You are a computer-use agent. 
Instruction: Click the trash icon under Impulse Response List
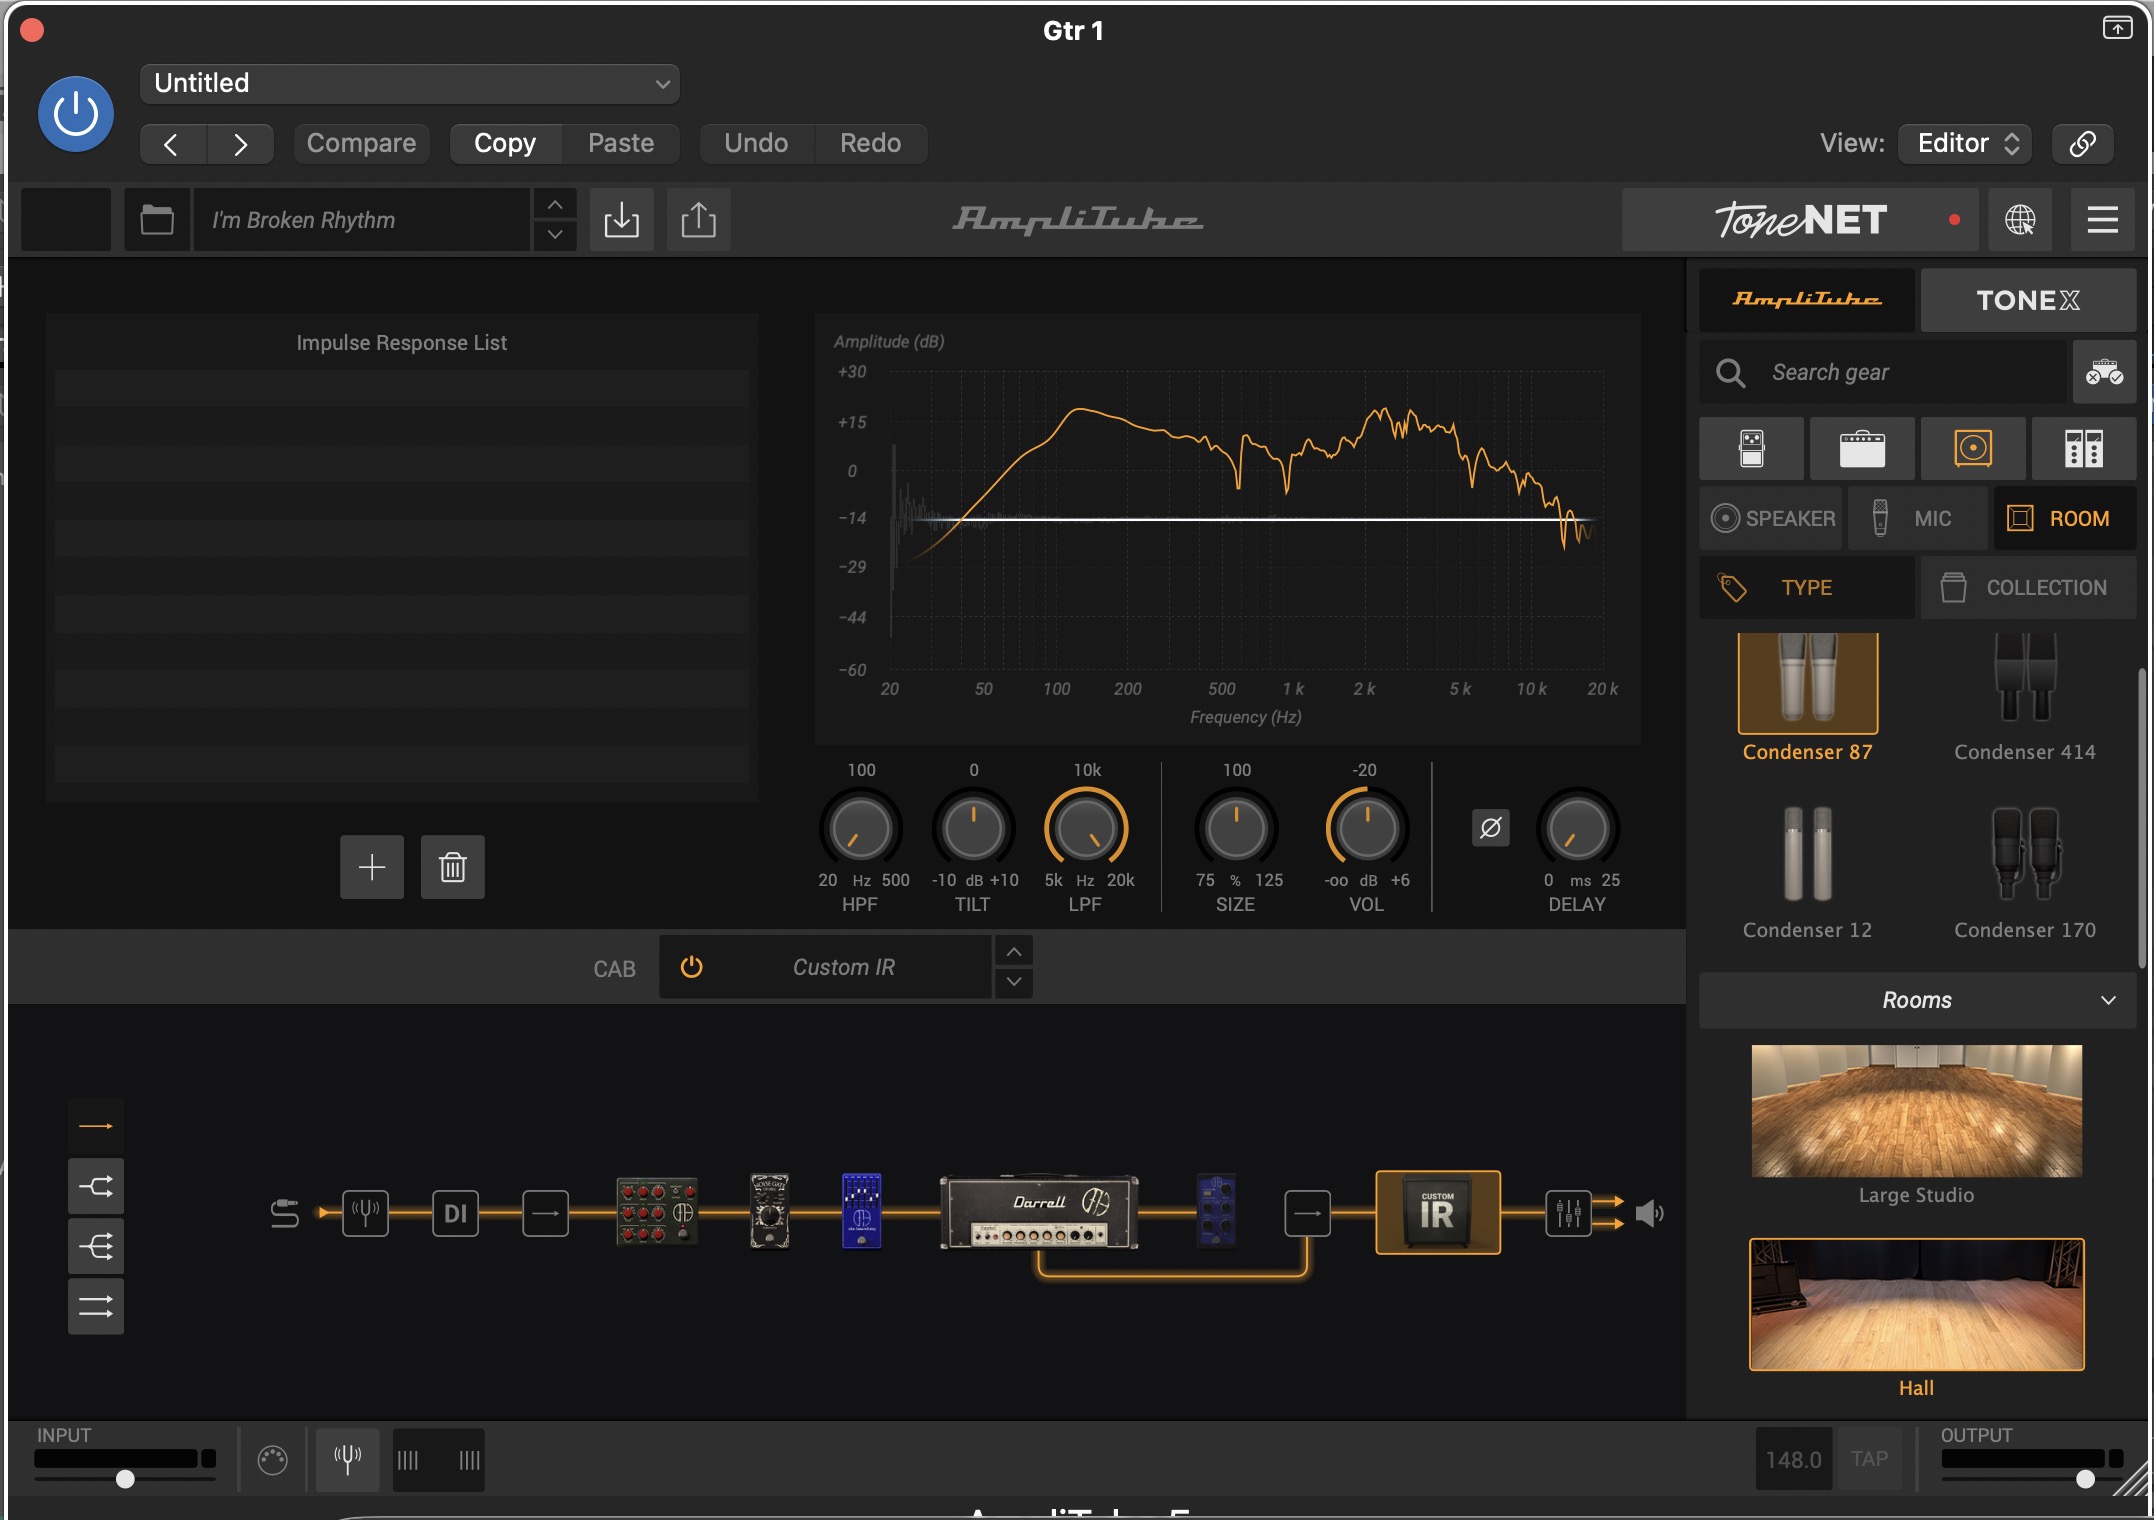click(452, 867)
